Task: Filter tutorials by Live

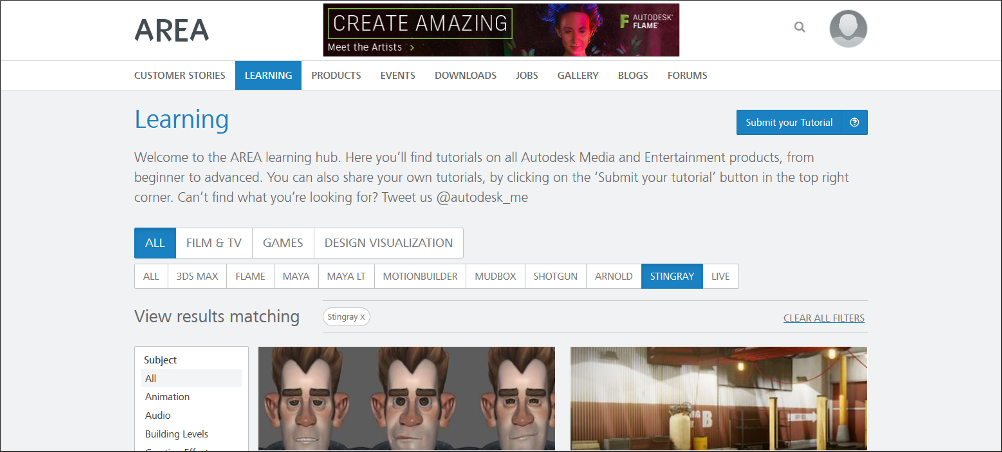Action: tap(720, 276)
